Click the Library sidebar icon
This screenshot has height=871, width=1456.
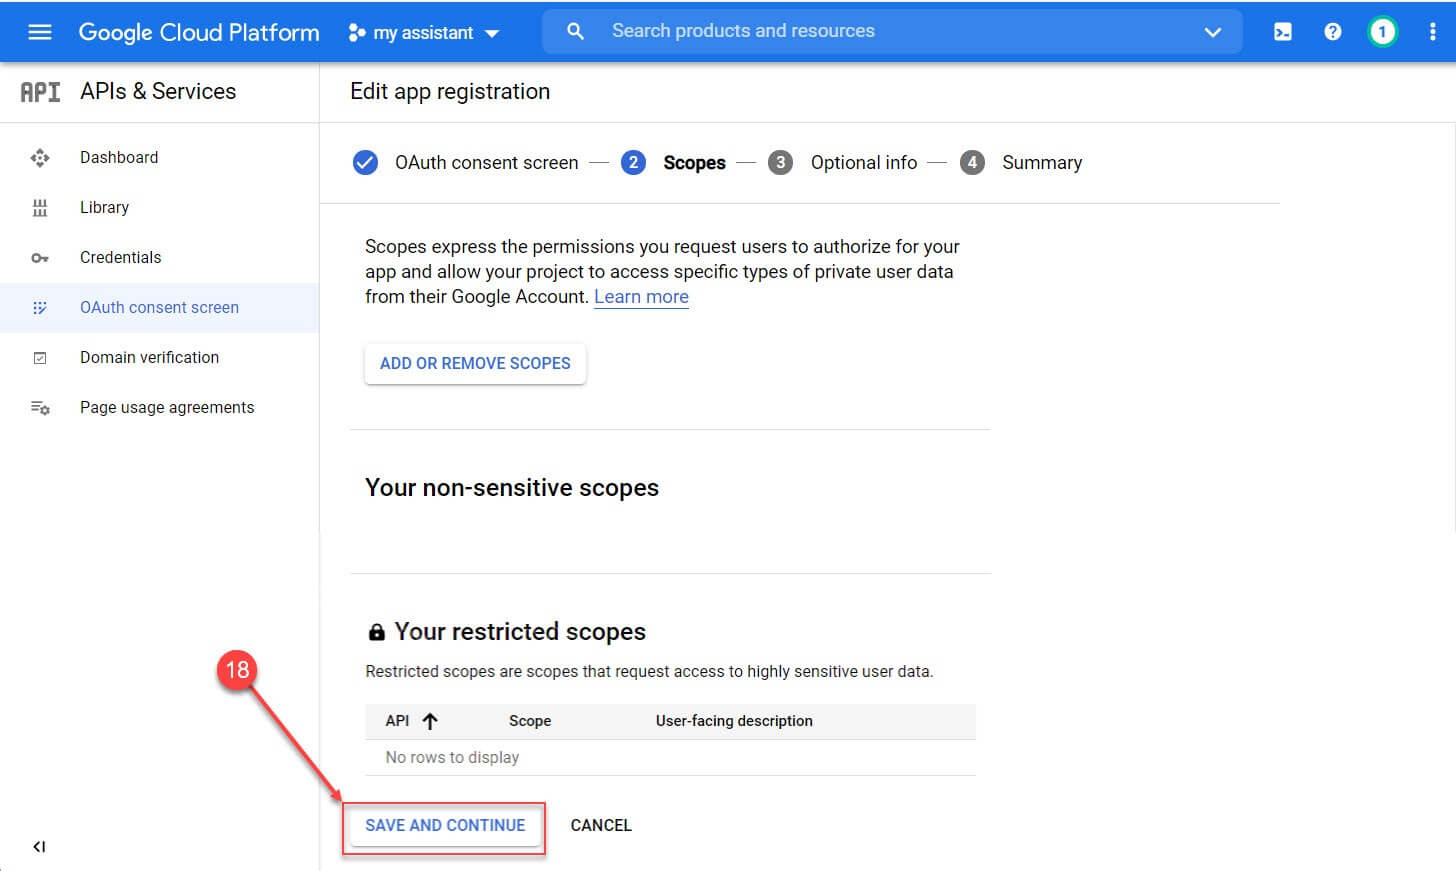40,208
